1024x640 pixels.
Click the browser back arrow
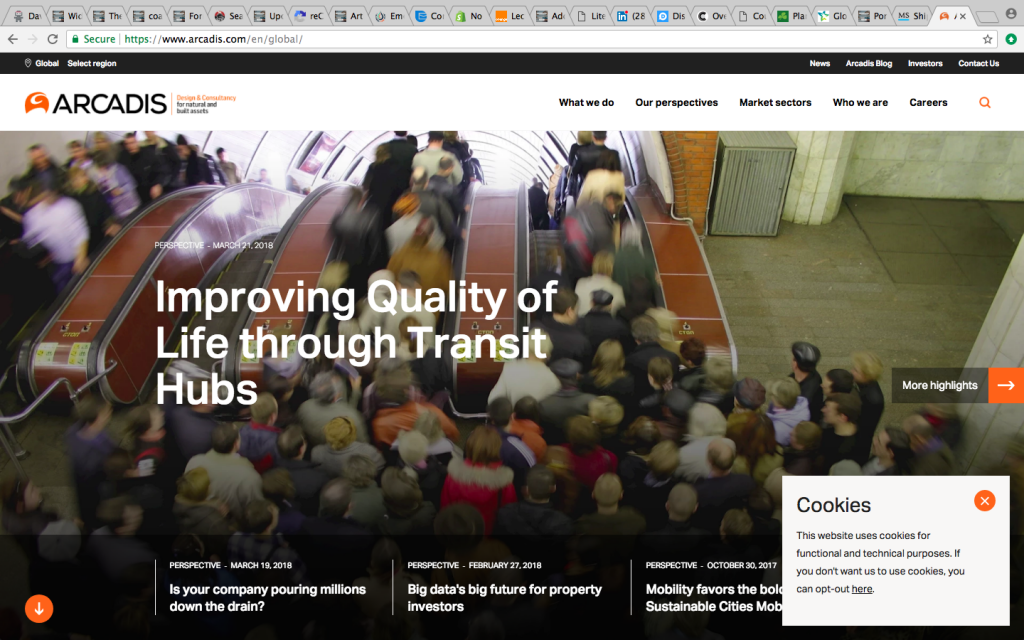pyautogui.click(x=12, y=39)
